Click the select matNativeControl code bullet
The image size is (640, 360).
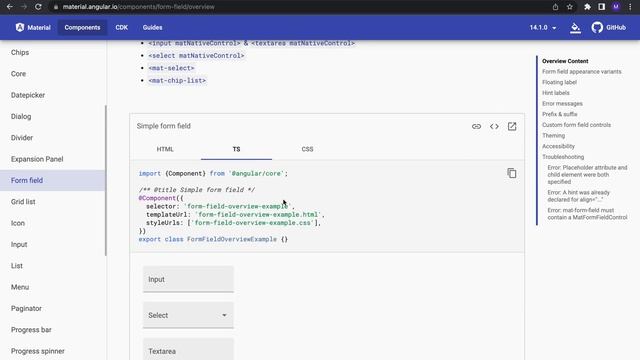pyautogui.click(x=196, y=56)
